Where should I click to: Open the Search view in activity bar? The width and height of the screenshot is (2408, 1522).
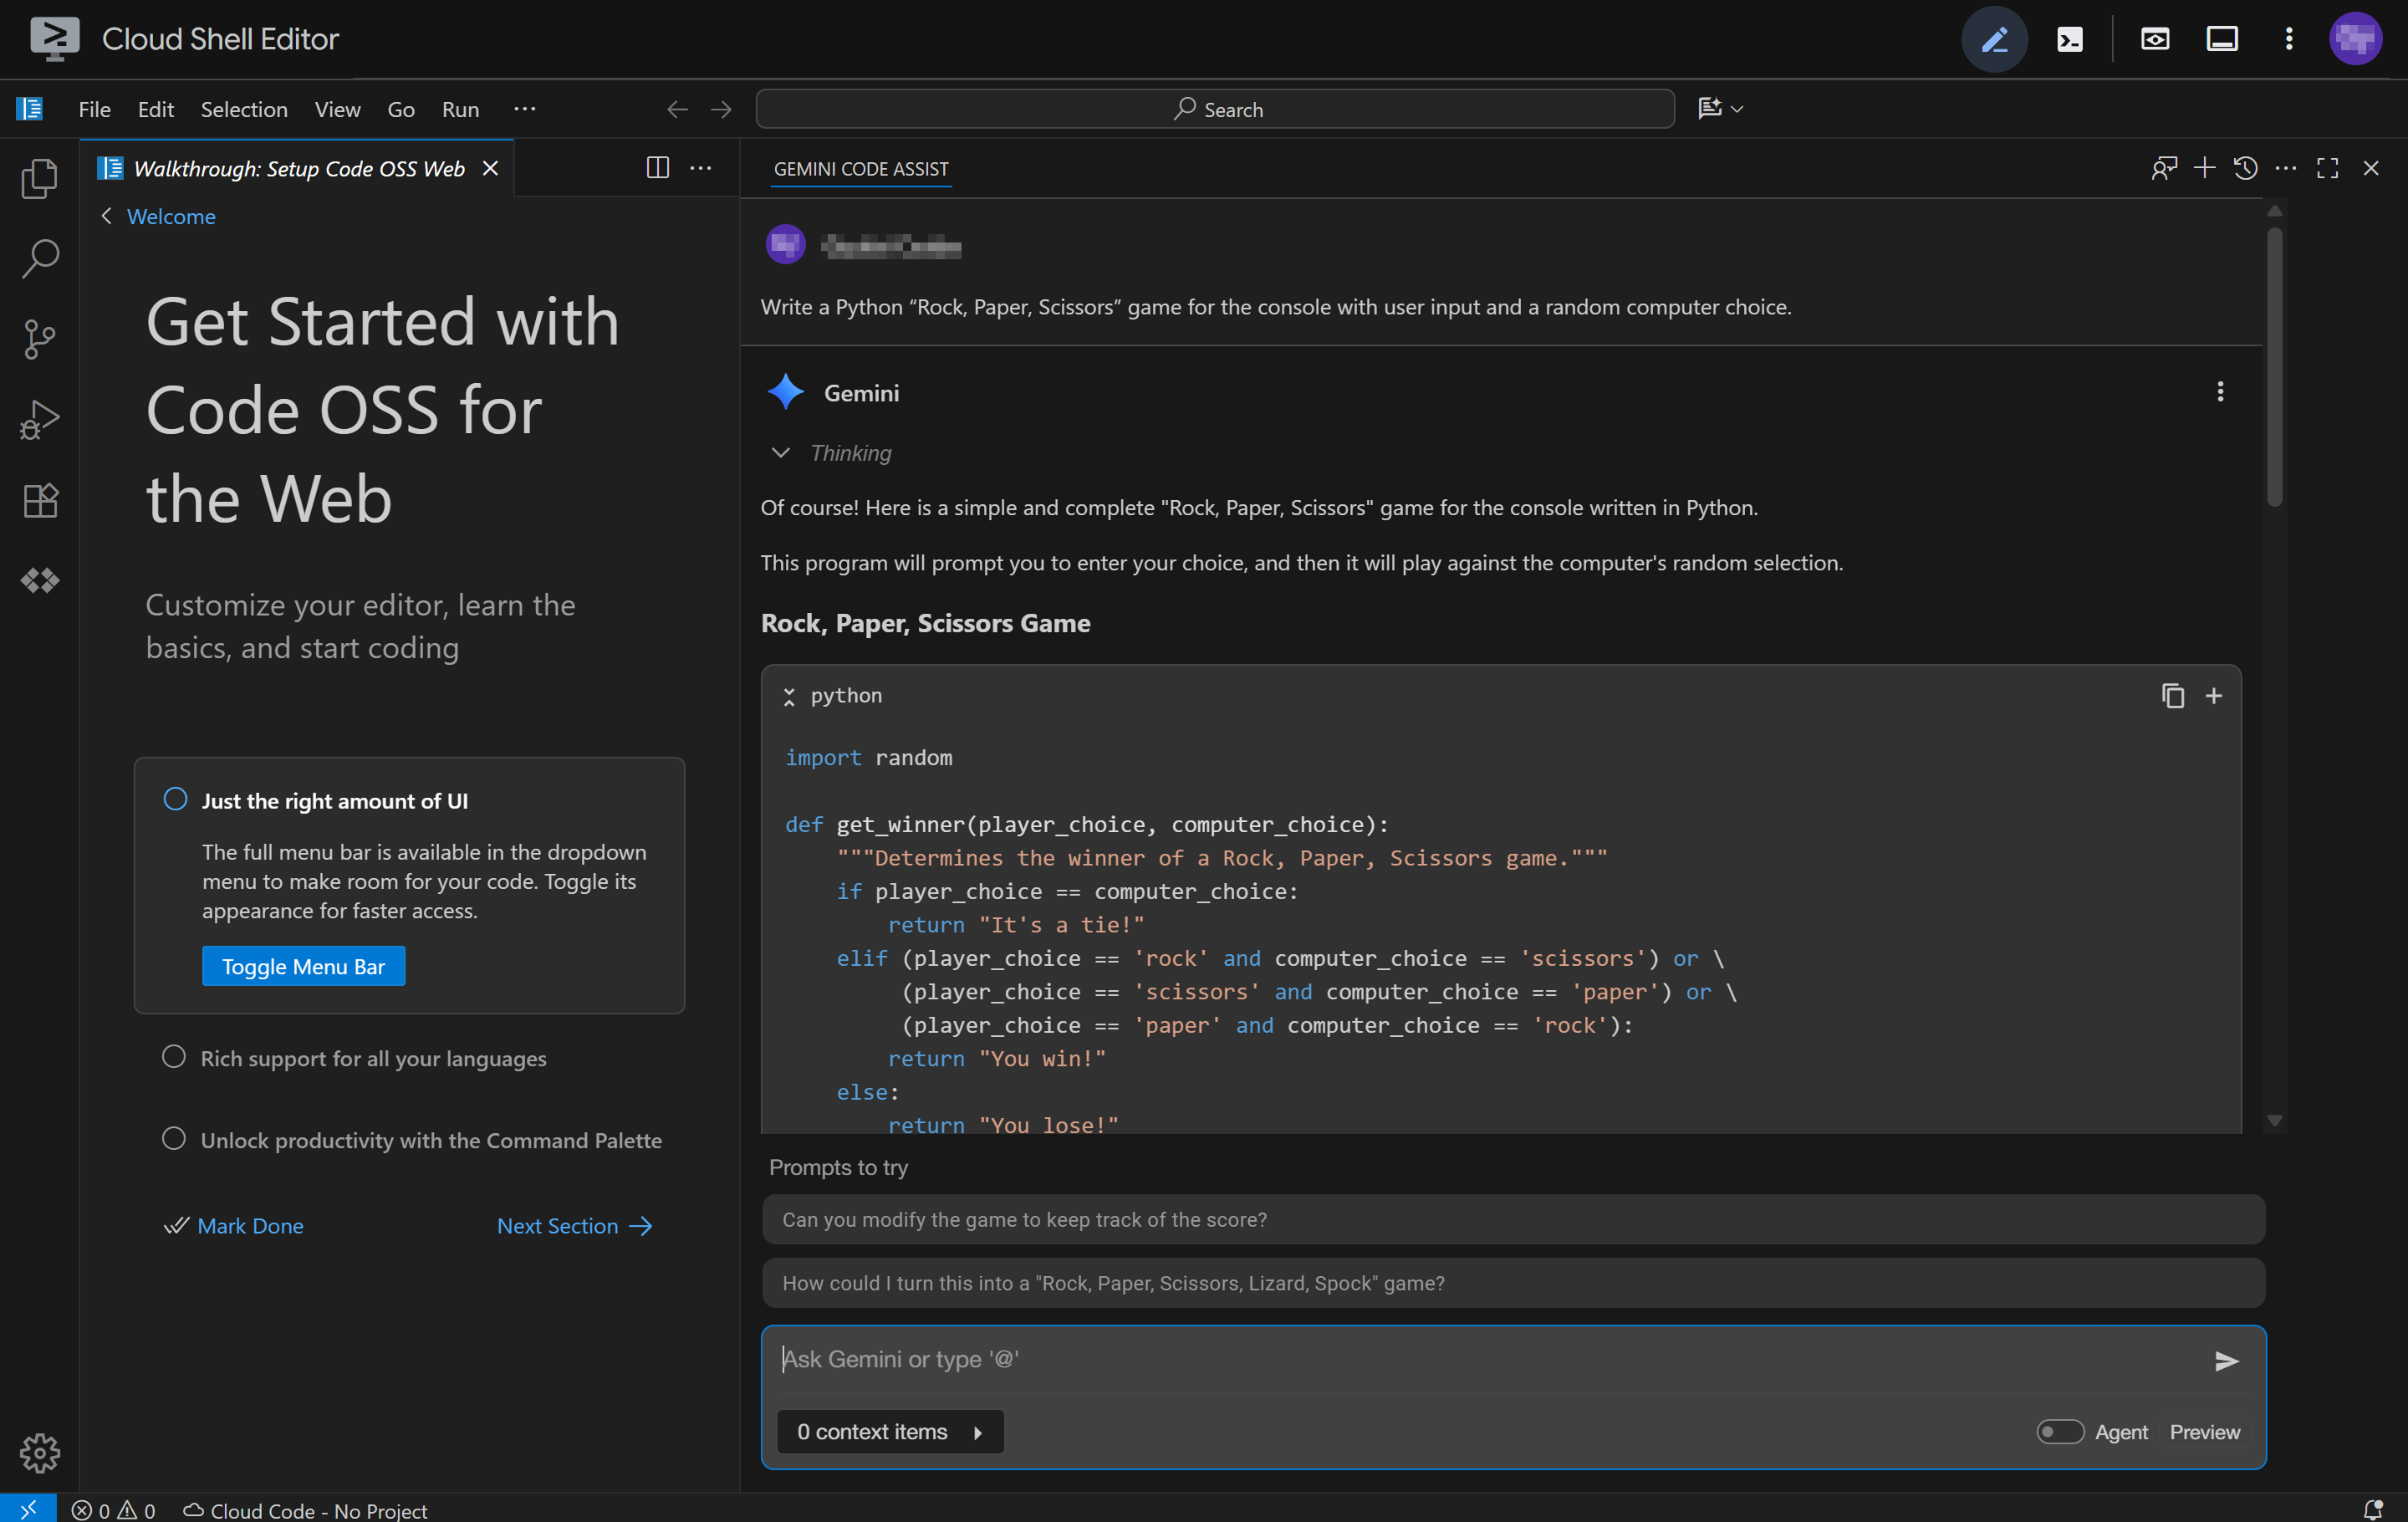(39, 258)
